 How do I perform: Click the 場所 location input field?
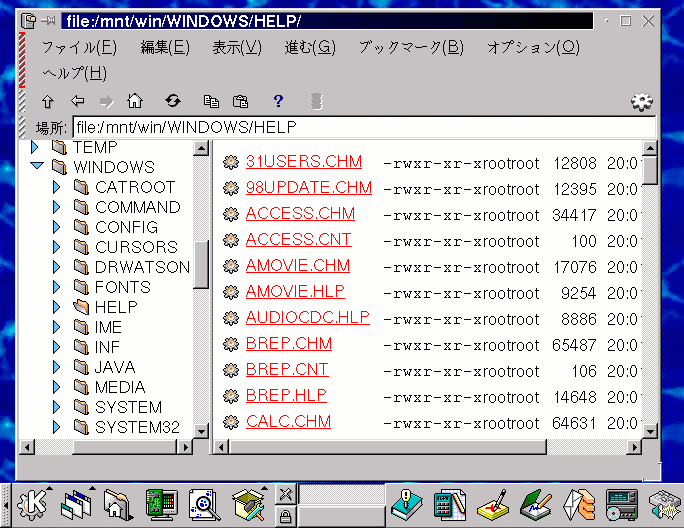(364, 127)
